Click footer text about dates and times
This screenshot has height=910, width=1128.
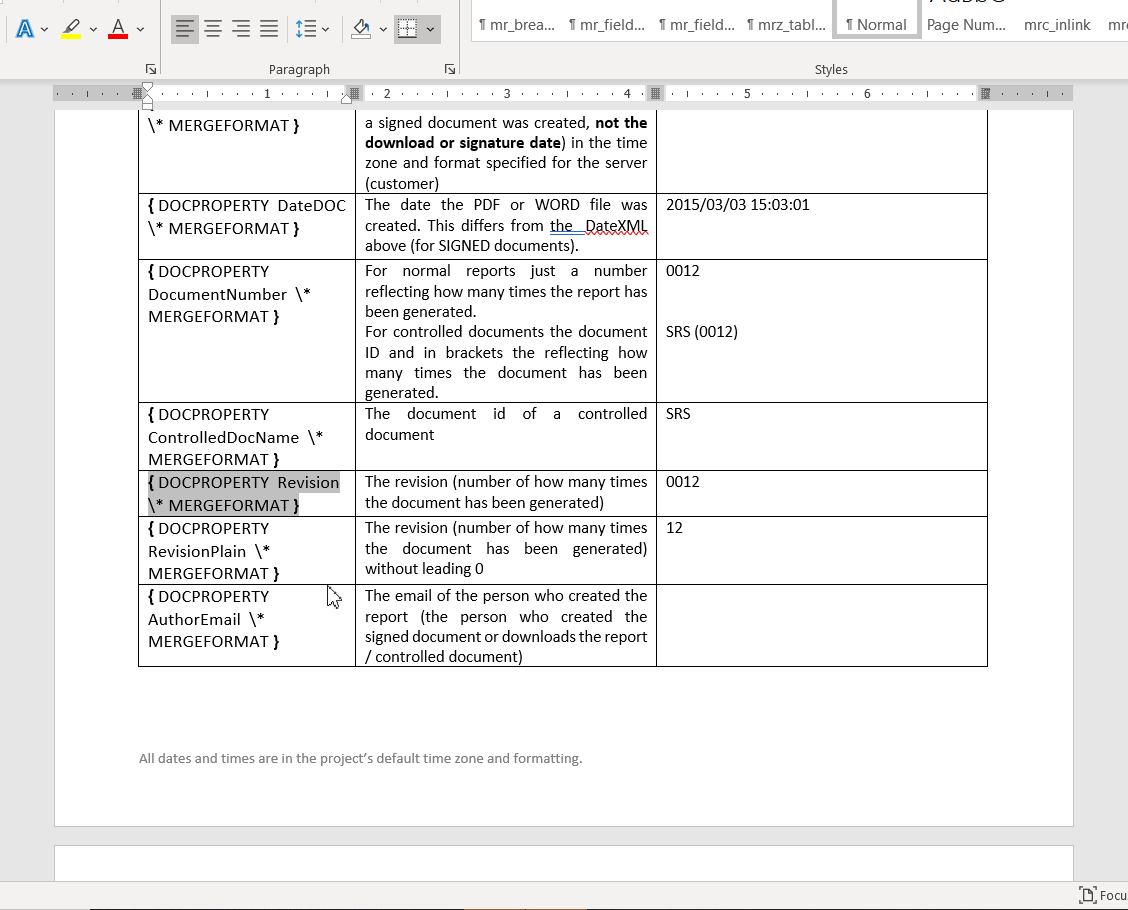point(360,759)
